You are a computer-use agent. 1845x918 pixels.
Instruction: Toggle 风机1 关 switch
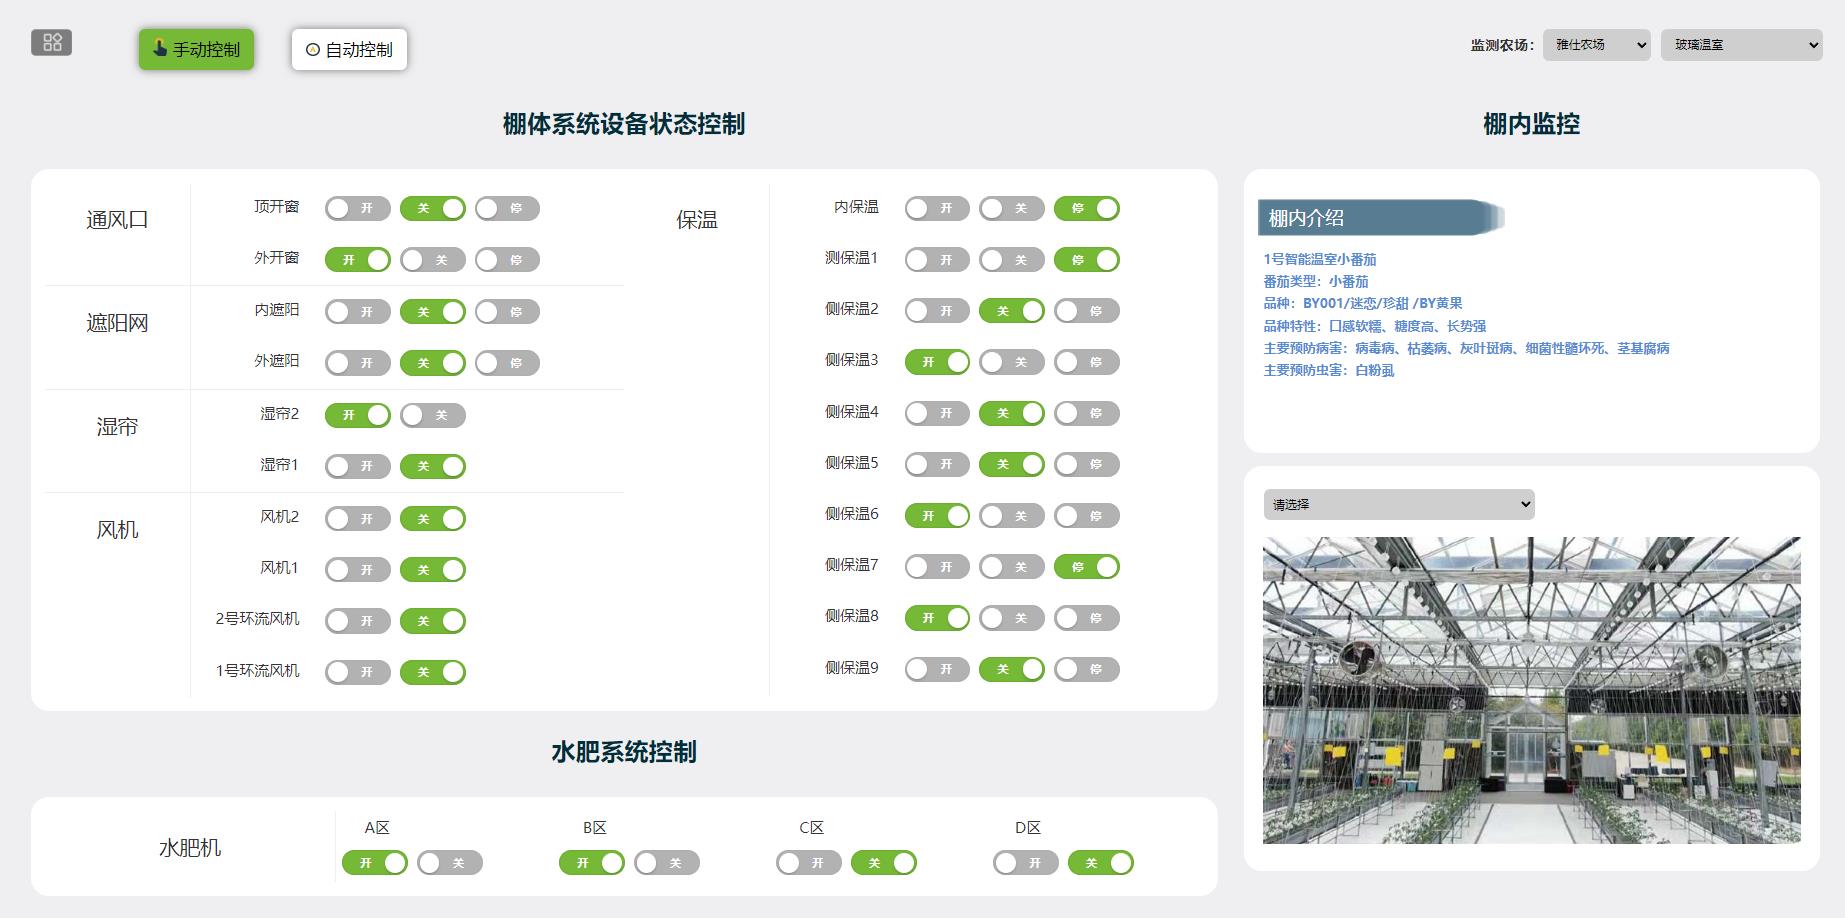432,570
